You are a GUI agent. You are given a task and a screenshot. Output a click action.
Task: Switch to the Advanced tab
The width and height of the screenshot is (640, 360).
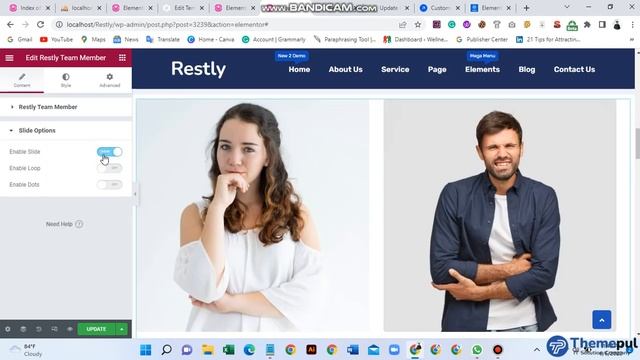(x=109, y=80)
